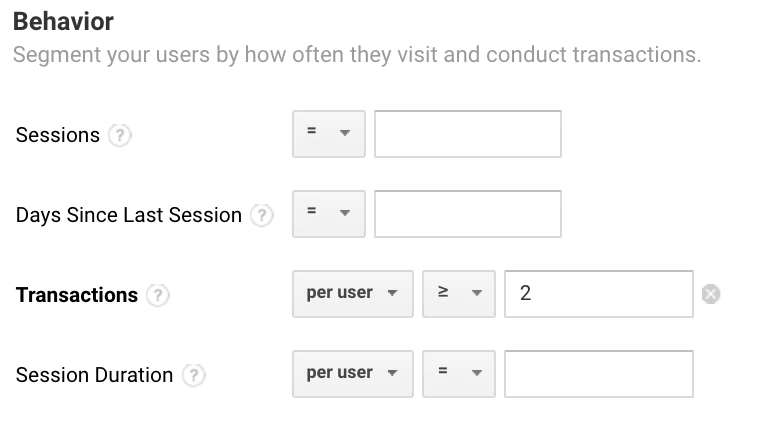Click into the Session Duration value field

click(x=598, y=374)
